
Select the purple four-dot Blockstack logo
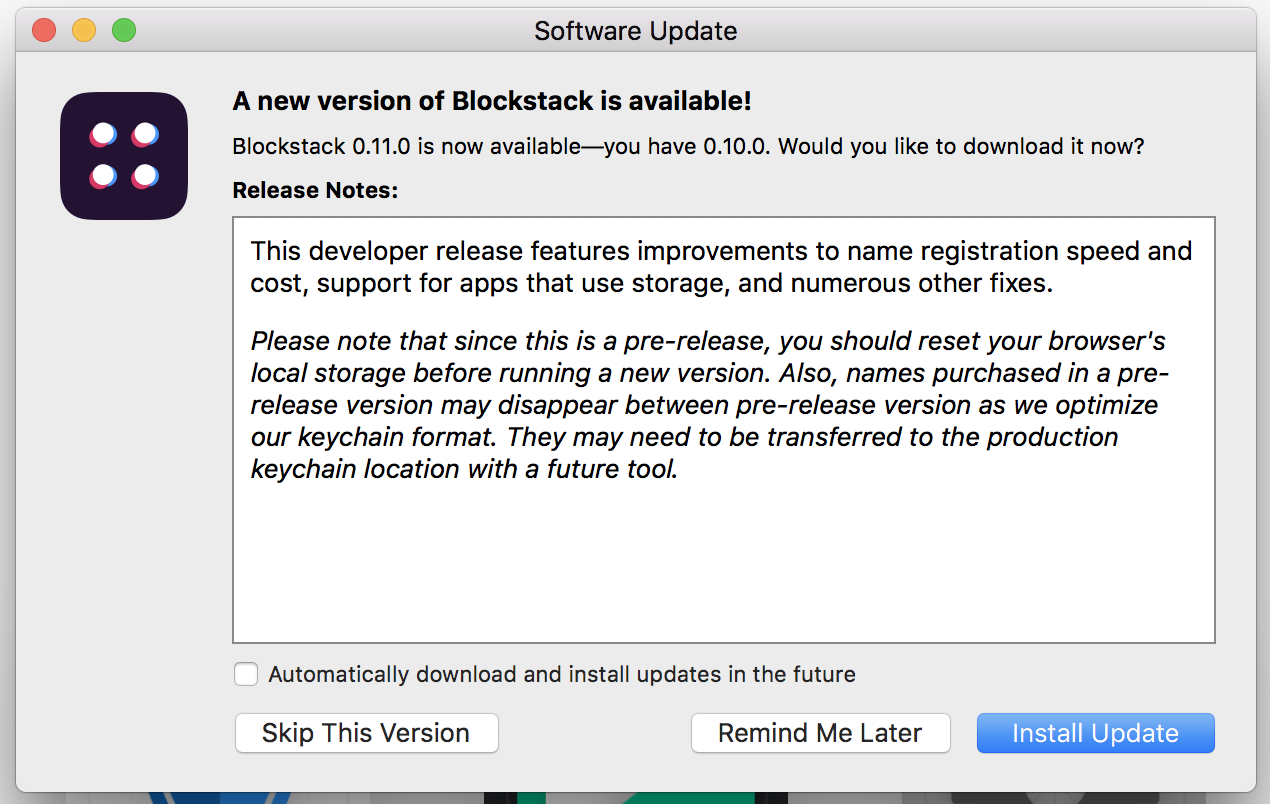pos(123,156)
